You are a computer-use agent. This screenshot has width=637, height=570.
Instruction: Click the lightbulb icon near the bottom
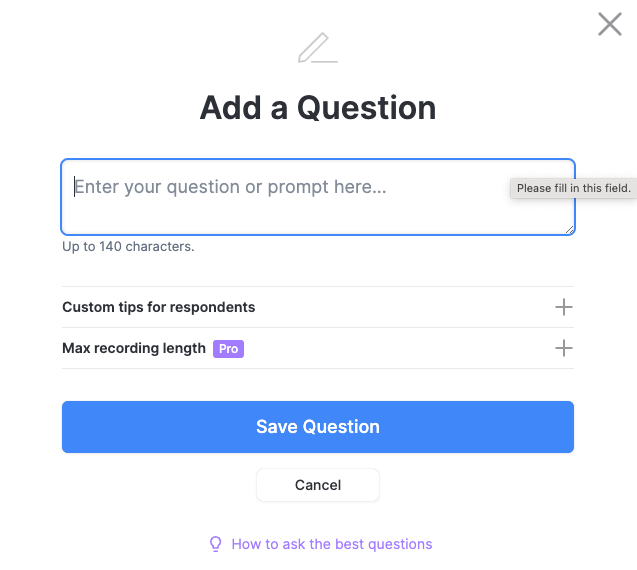click(x=215, y=544)
